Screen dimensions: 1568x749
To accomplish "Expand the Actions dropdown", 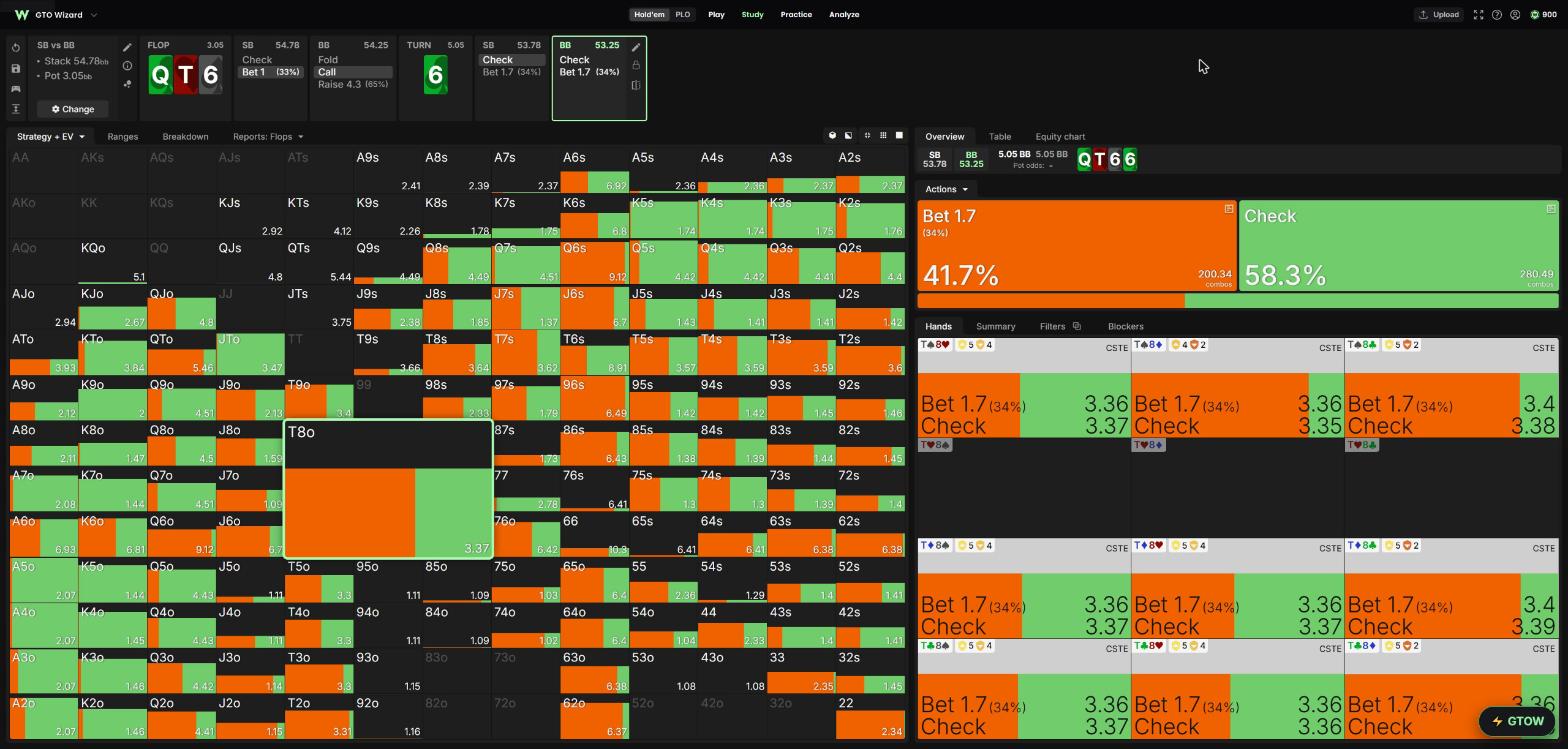I will tap(946, 189).
